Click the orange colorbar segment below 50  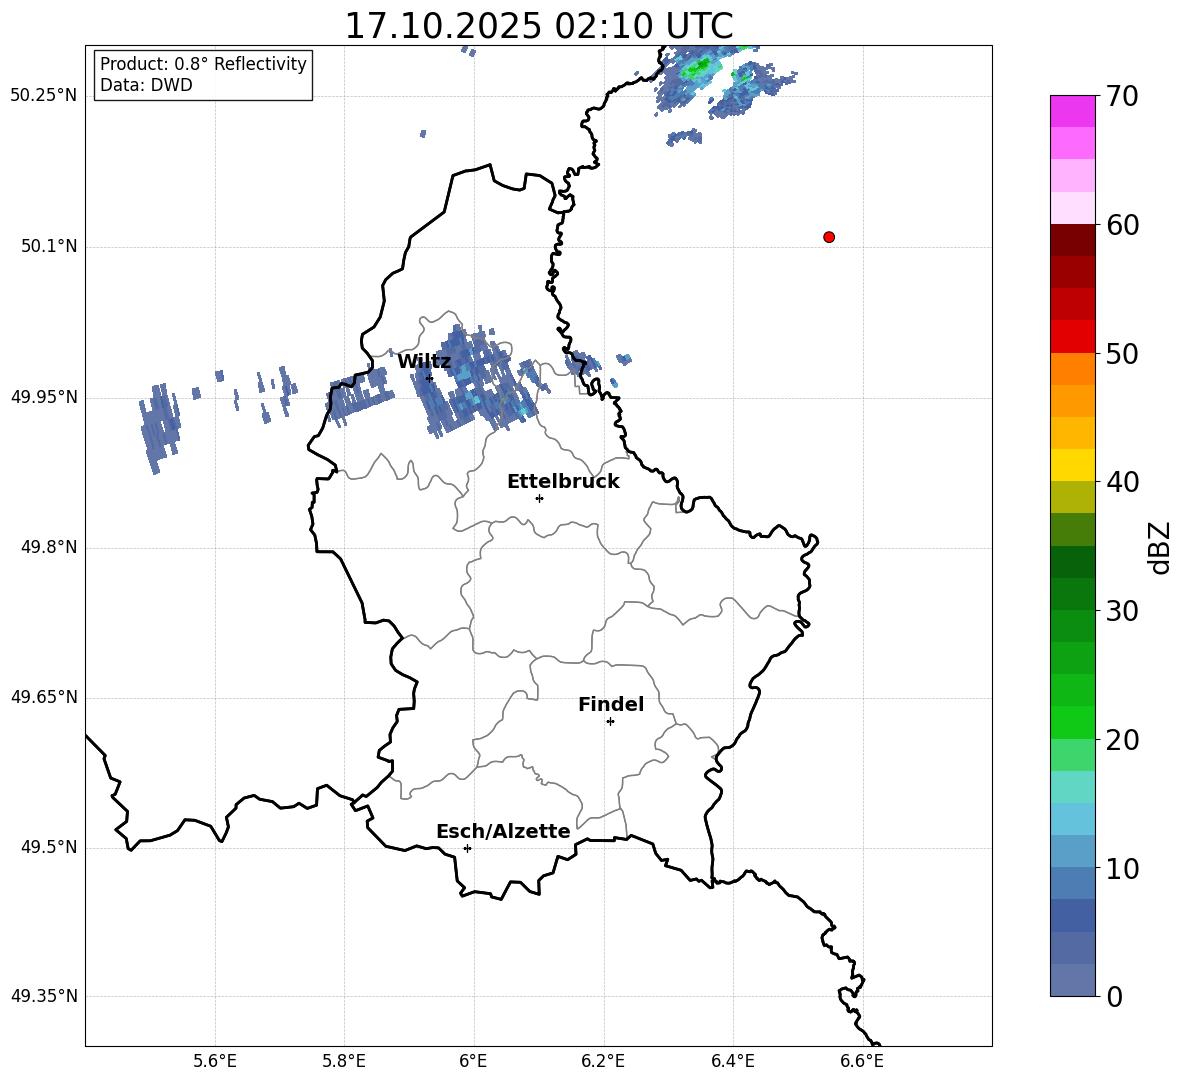tap(1073, 369)
